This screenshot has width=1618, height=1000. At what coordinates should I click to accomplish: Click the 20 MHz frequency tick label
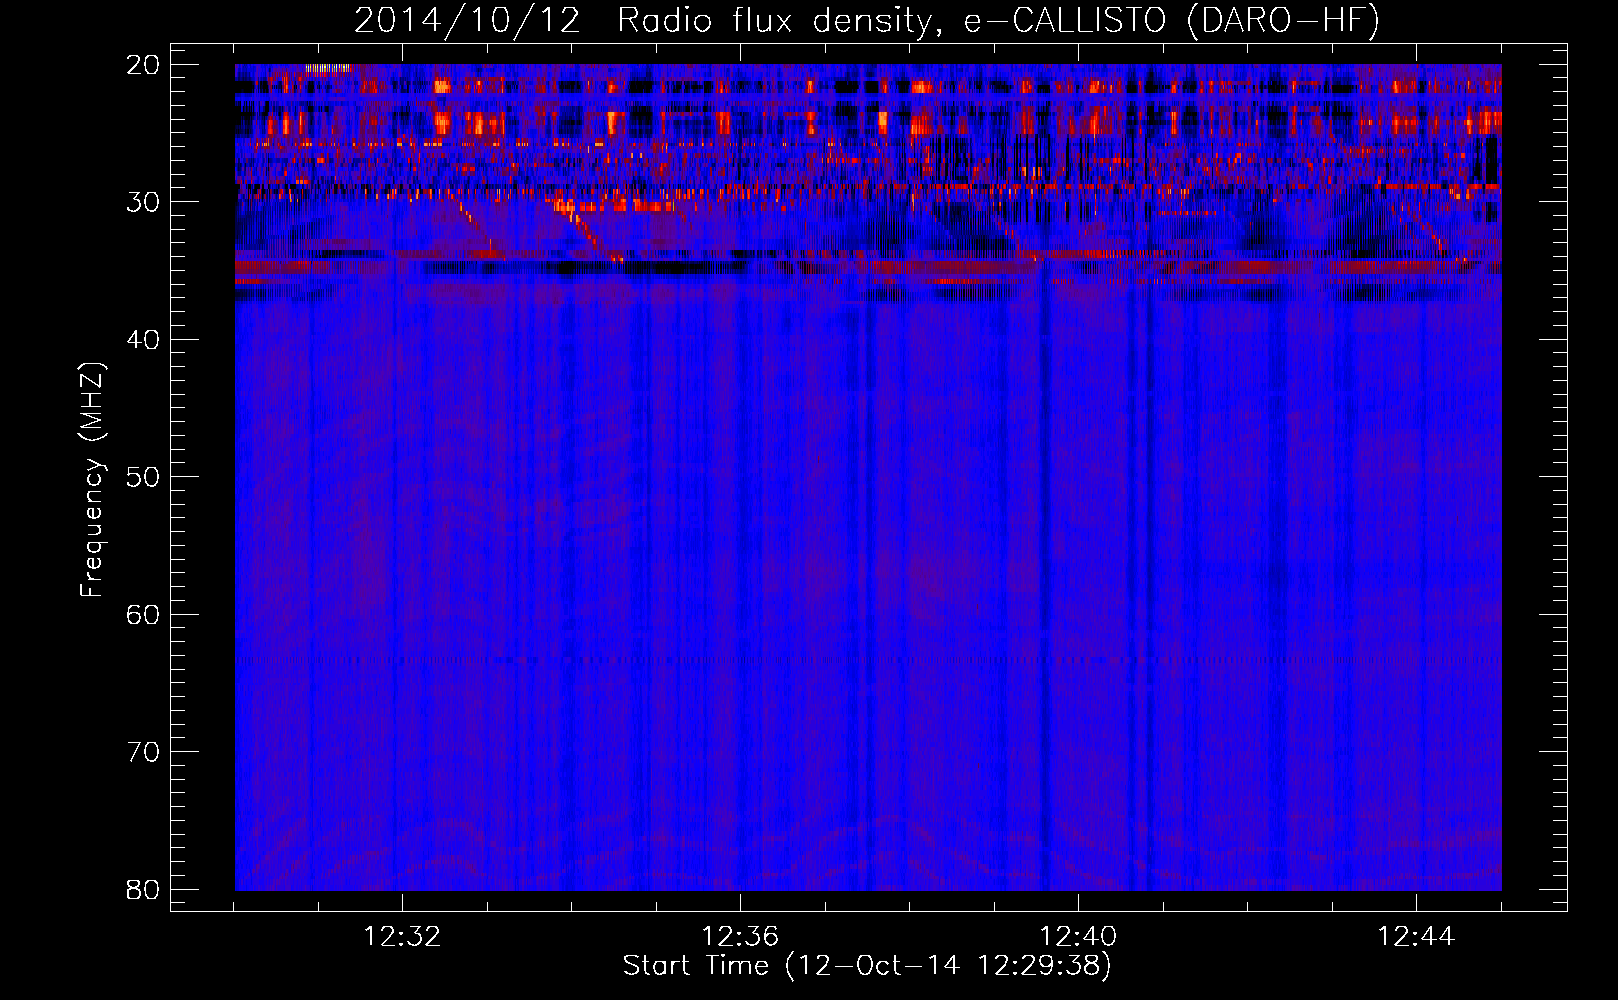point(143,65)
